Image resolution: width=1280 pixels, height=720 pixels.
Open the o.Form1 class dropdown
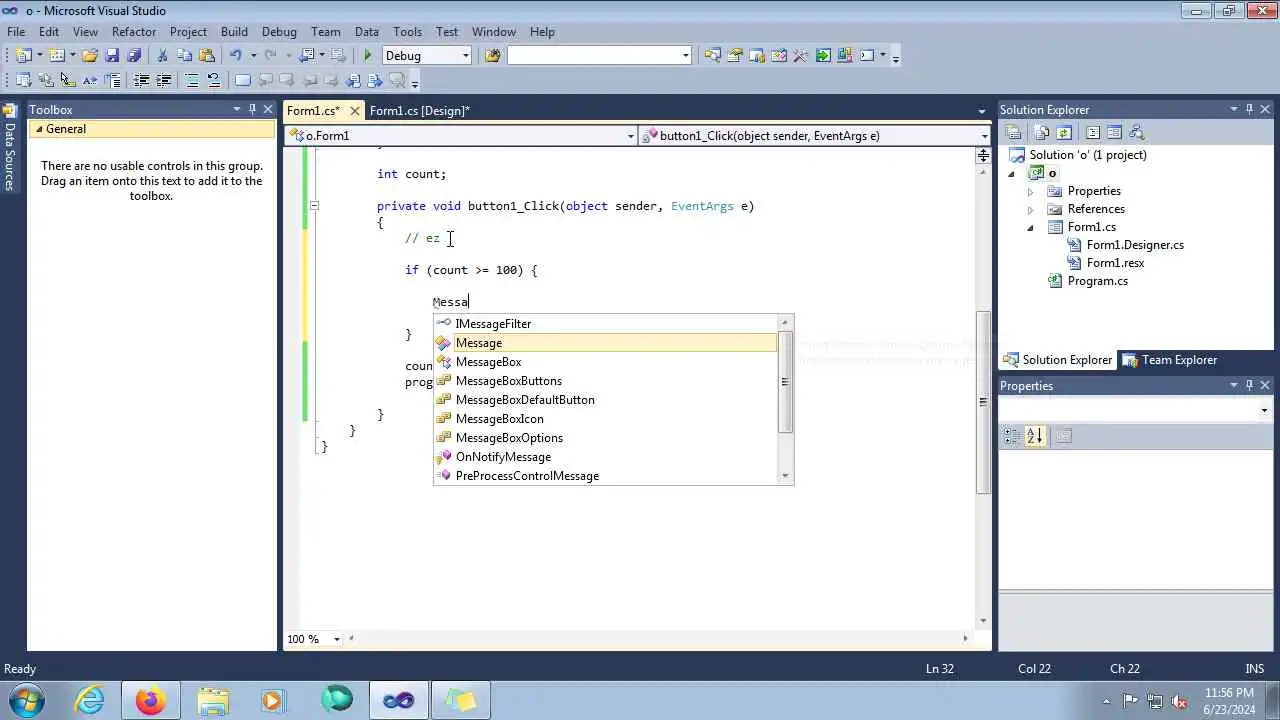tap(630, 135)
